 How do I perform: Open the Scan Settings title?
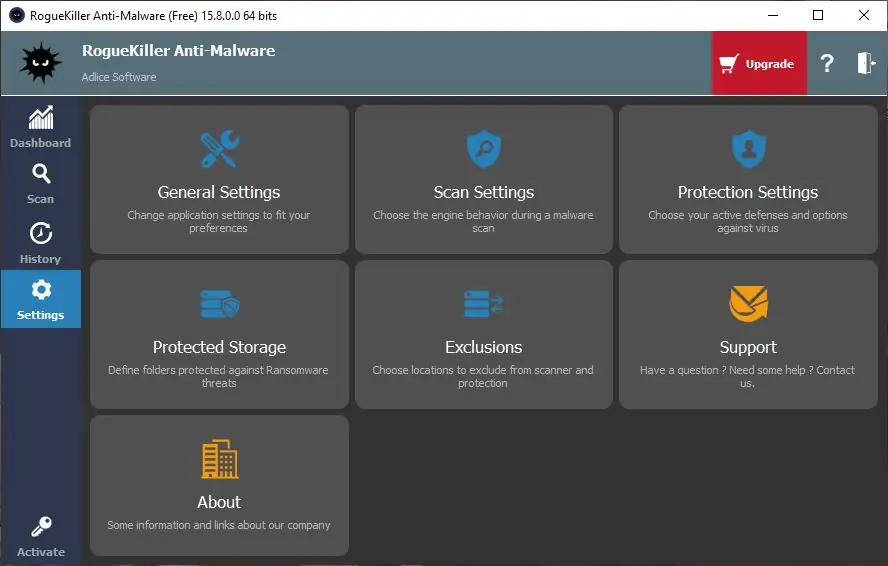tap(484, 192)
